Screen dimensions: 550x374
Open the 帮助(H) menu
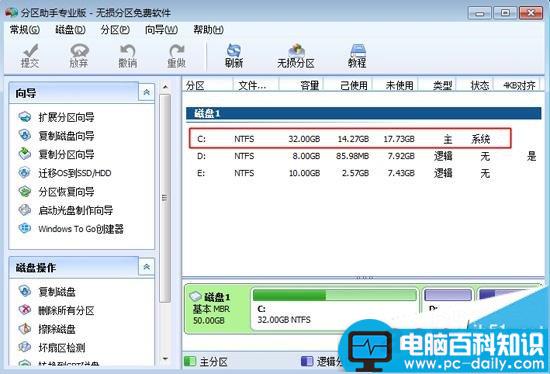point(208,30)
